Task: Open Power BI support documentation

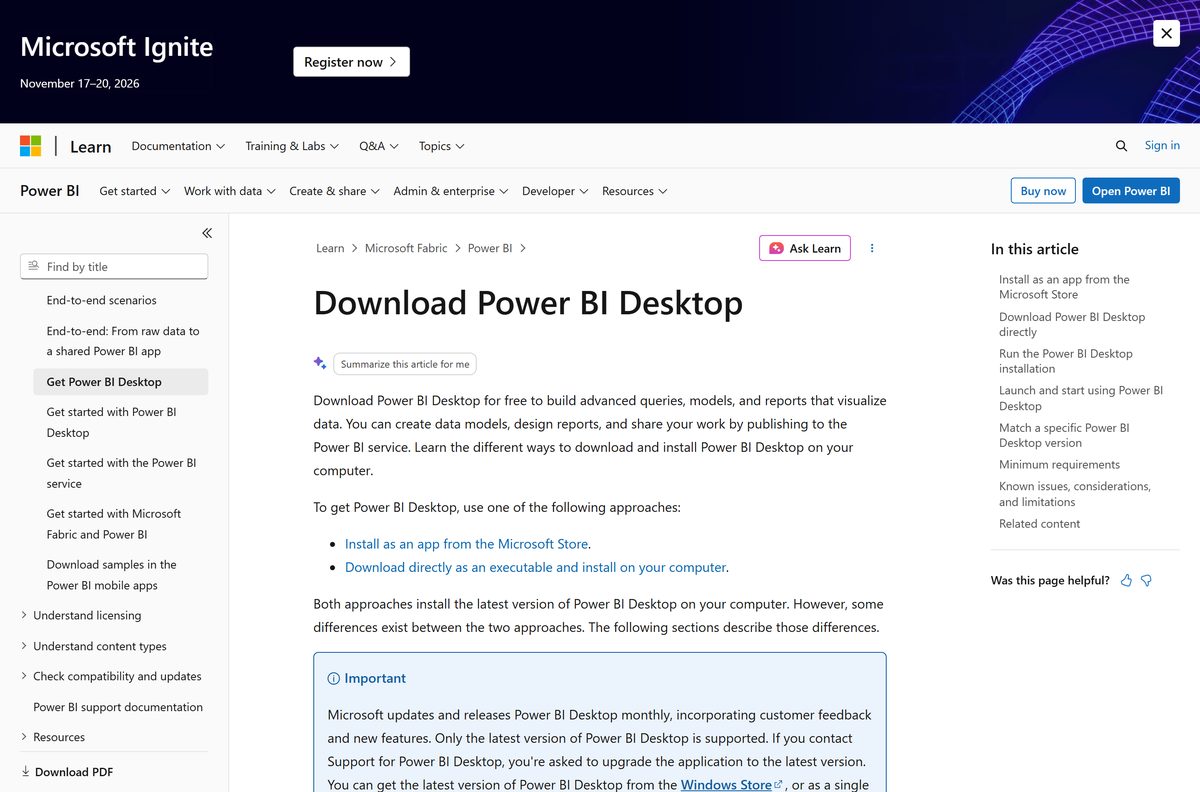Action: click(118, 707)
